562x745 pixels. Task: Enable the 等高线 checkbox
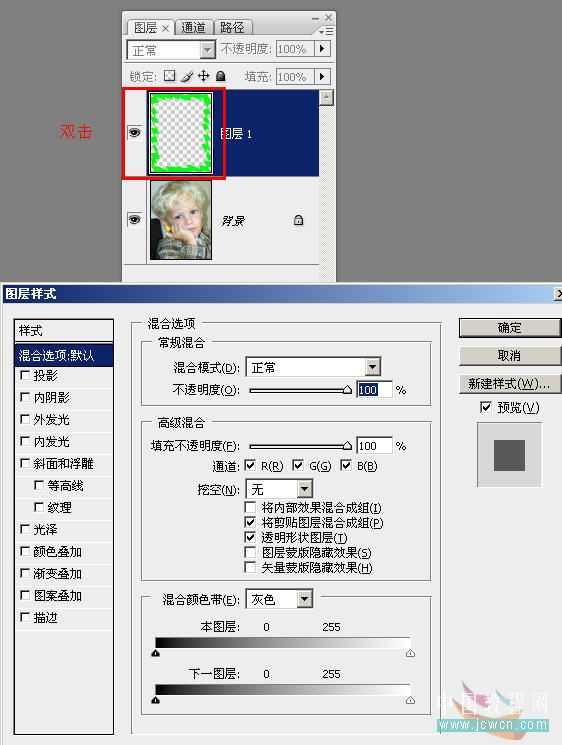(39, 485)
